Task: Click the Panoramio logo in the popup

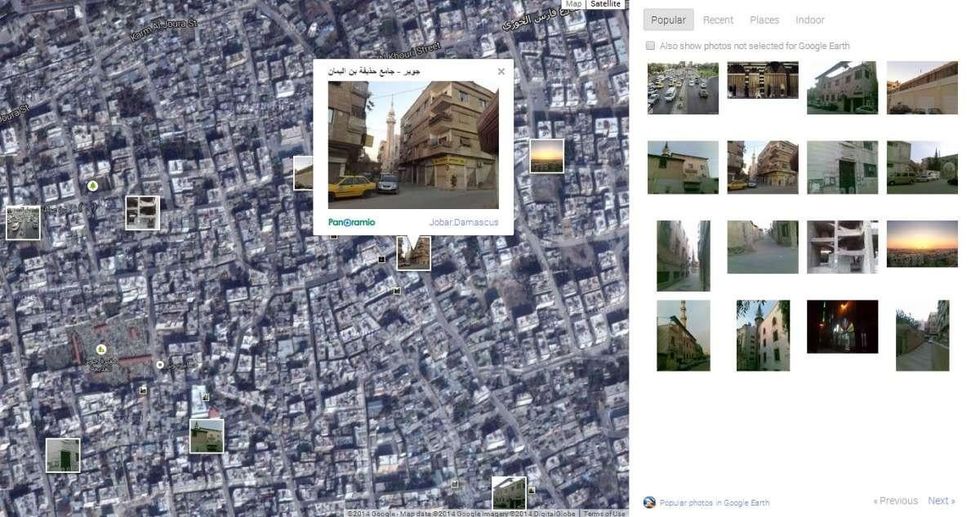Action: pyautogui.click(x=351, y=222)
